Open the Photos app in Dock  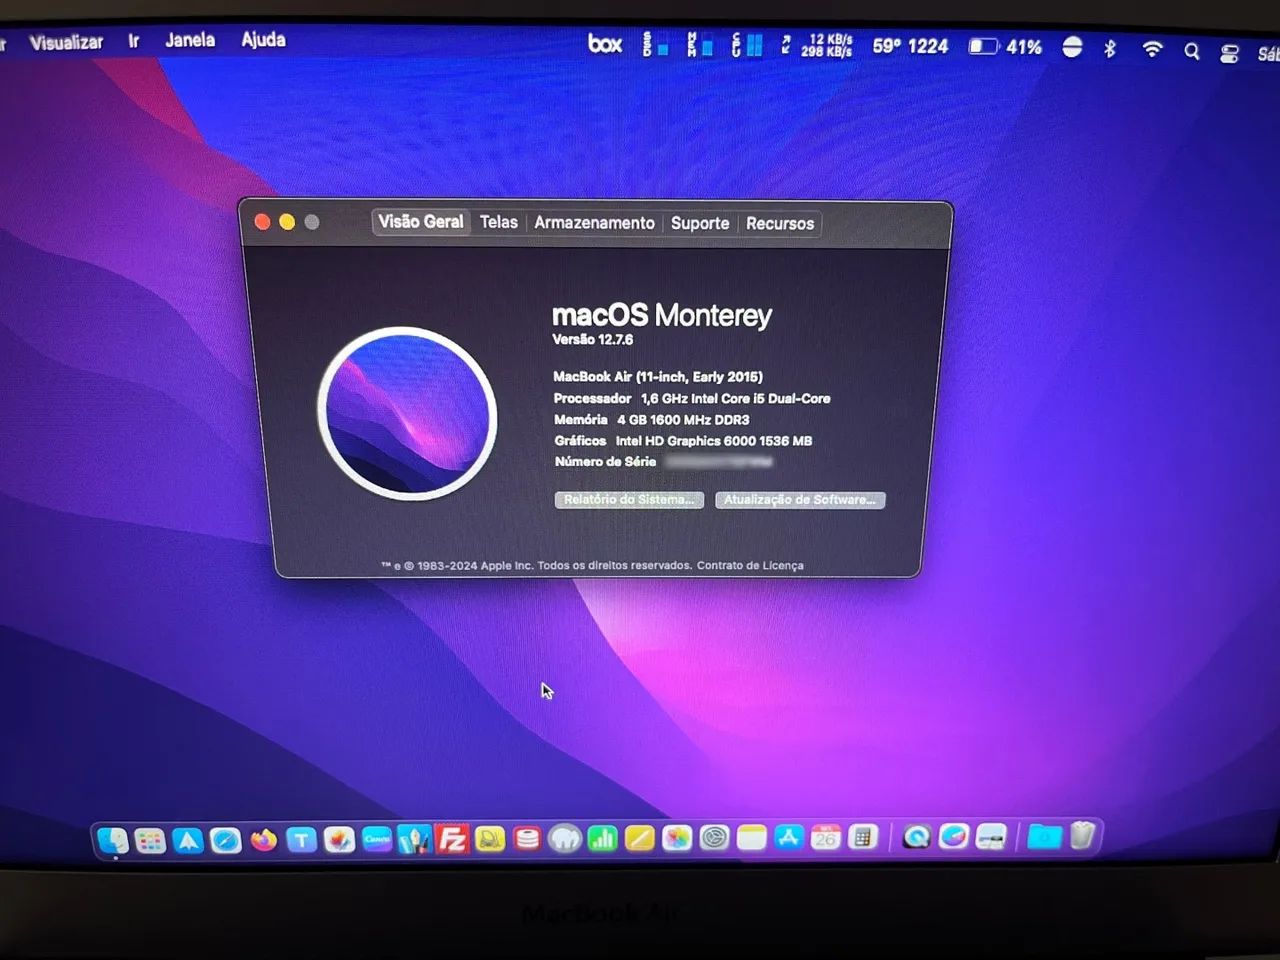click(677, 838)
